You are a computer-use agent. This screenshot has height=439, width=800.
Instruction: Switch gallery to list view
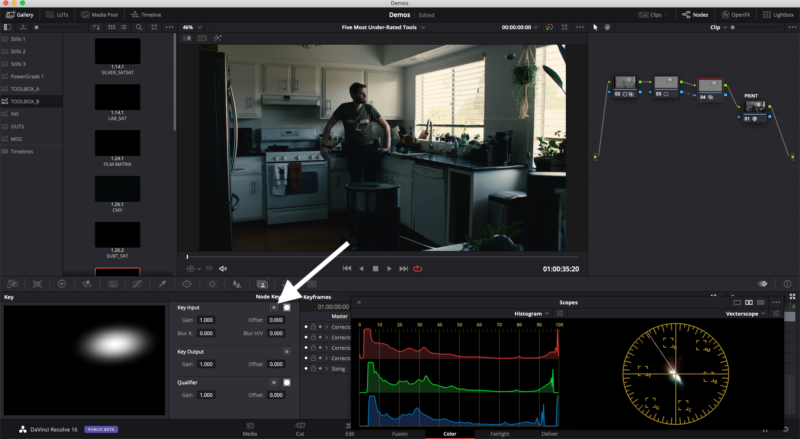(x=123, y=27)
